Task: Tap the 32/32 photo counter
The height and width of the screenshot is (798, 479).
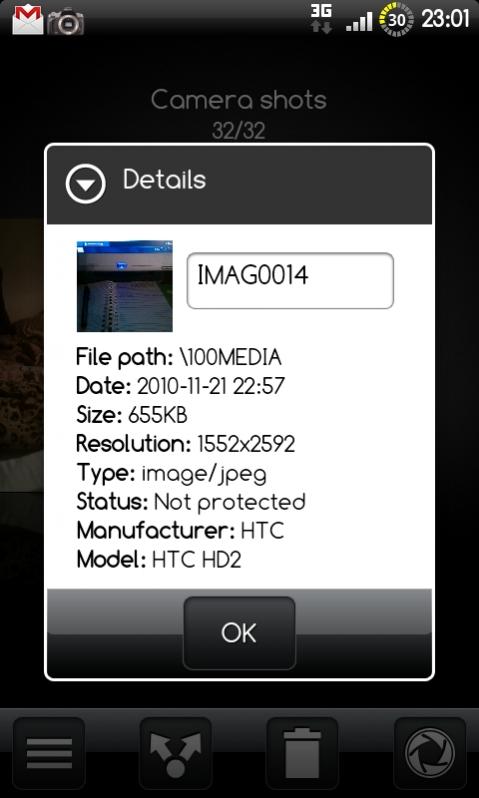Action: click(x=239, y=131)
